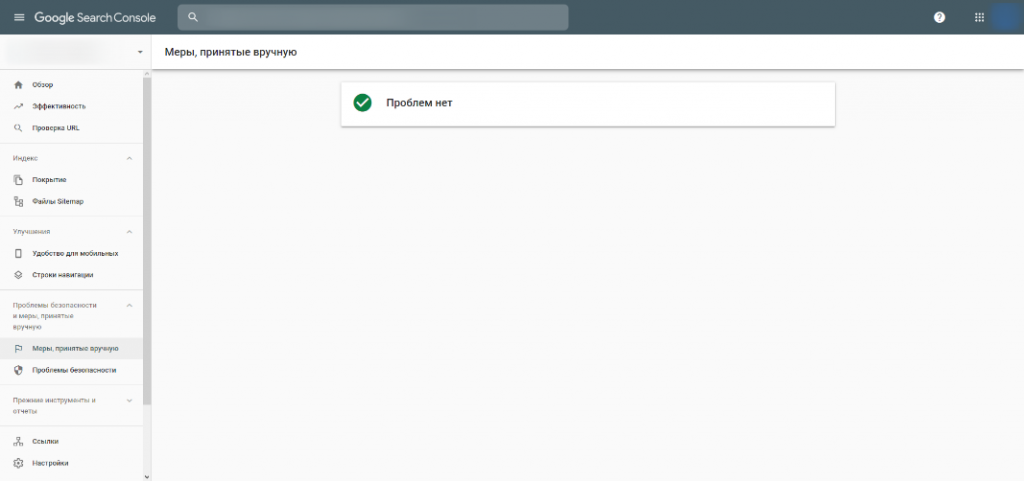Click the sidebar scrollbar down arrow
Screen dimensions: 1024x481
click(x=147, y=476)
